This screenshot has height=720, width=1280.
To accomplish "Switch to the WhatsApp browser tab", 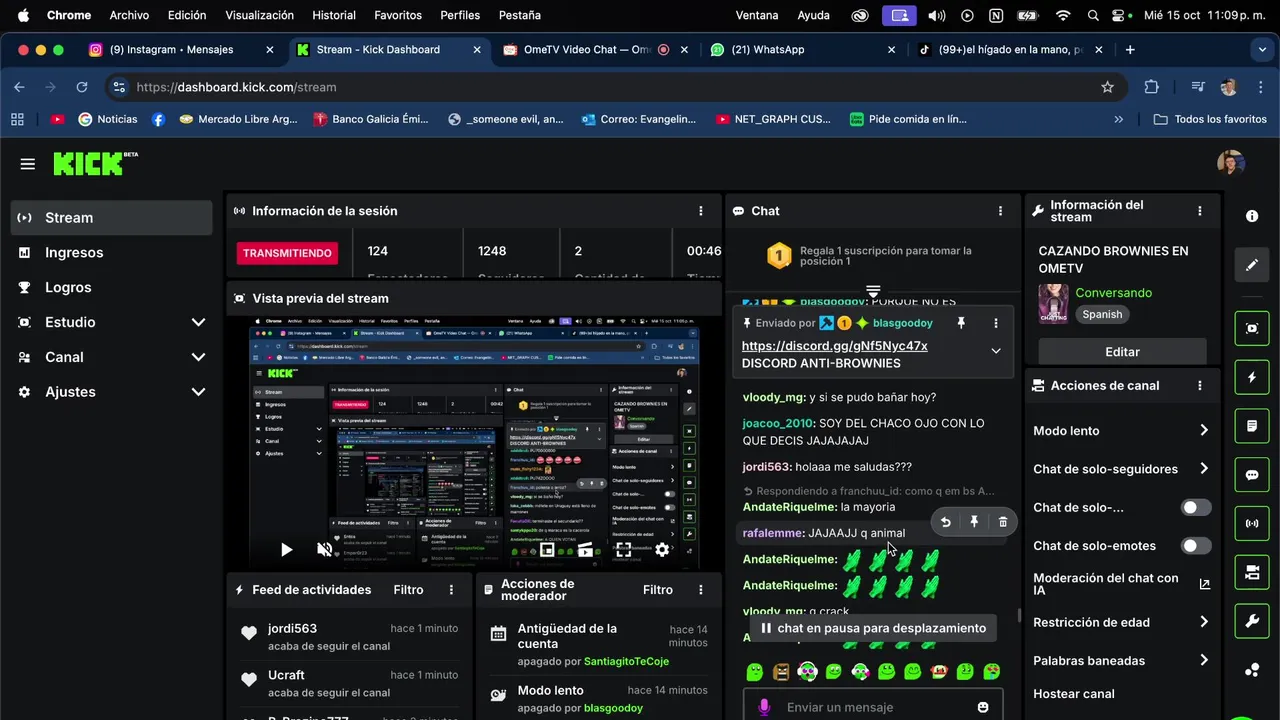I will click(802, 49).
